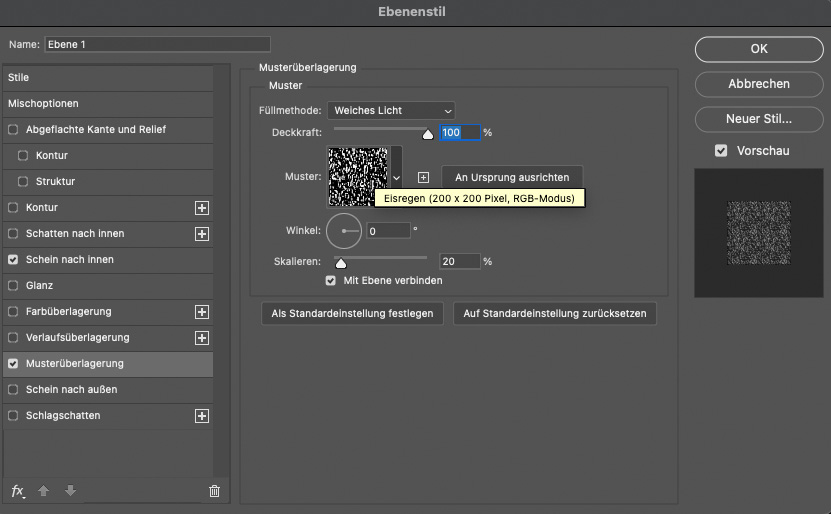Move effect down with the down arrow
Image resolution: width=831 pixels, height=514 pixels.
(x=70, y=491)
